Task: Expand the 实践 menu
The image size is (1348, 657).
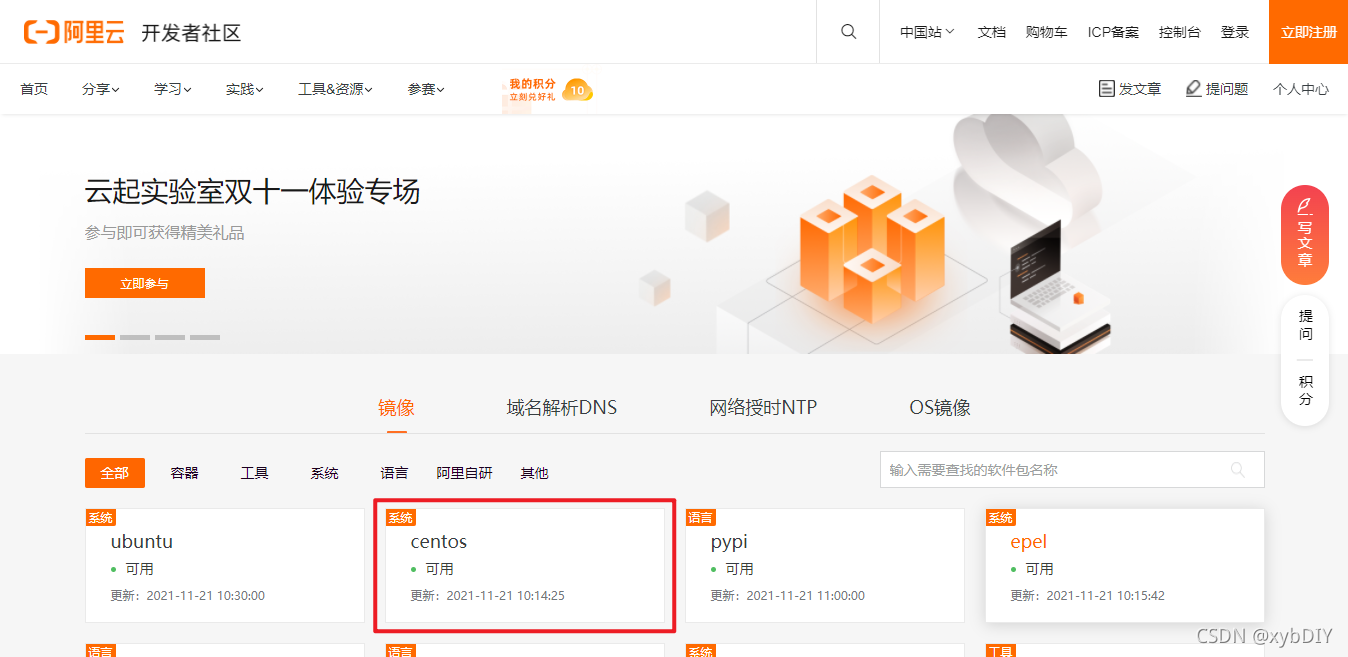Action: click(x=245, y=89)
